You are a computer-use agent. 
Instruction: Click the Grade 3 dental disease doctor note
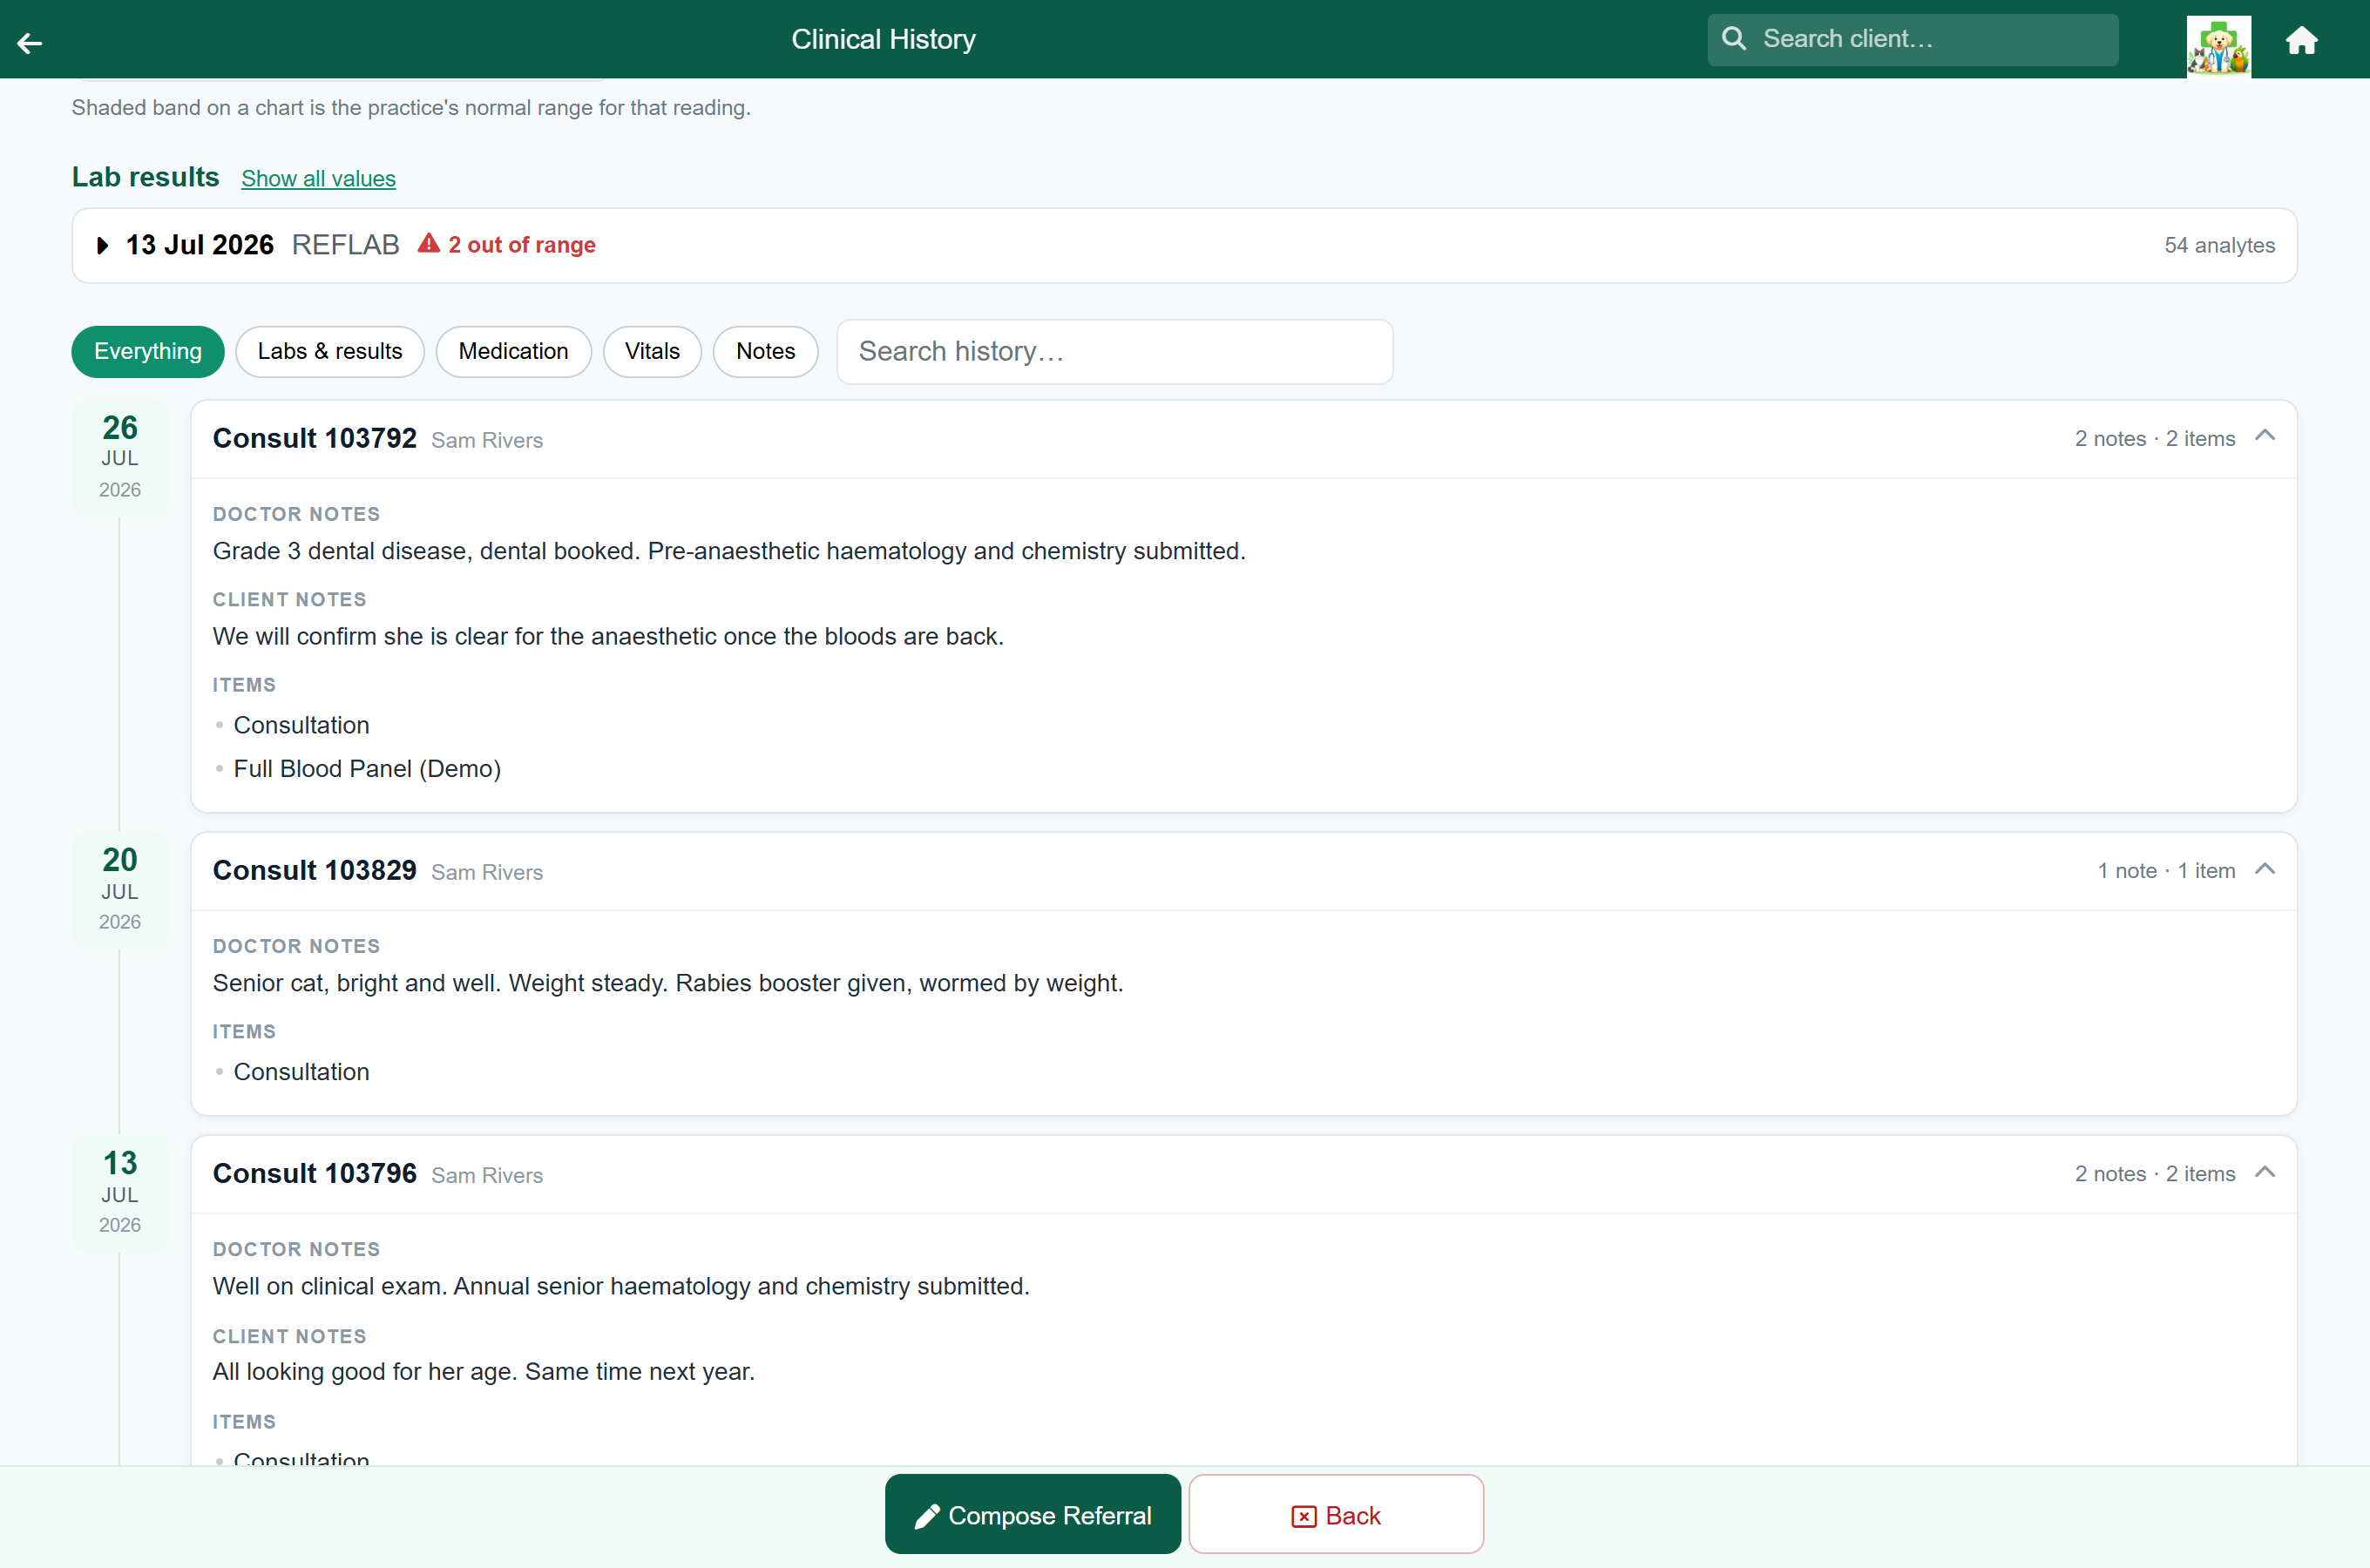pos(729,551)
